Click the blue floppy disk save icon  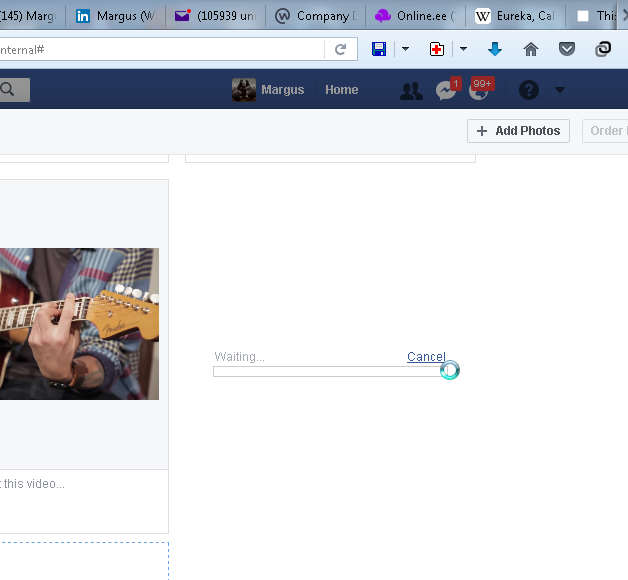pos(379,49)
